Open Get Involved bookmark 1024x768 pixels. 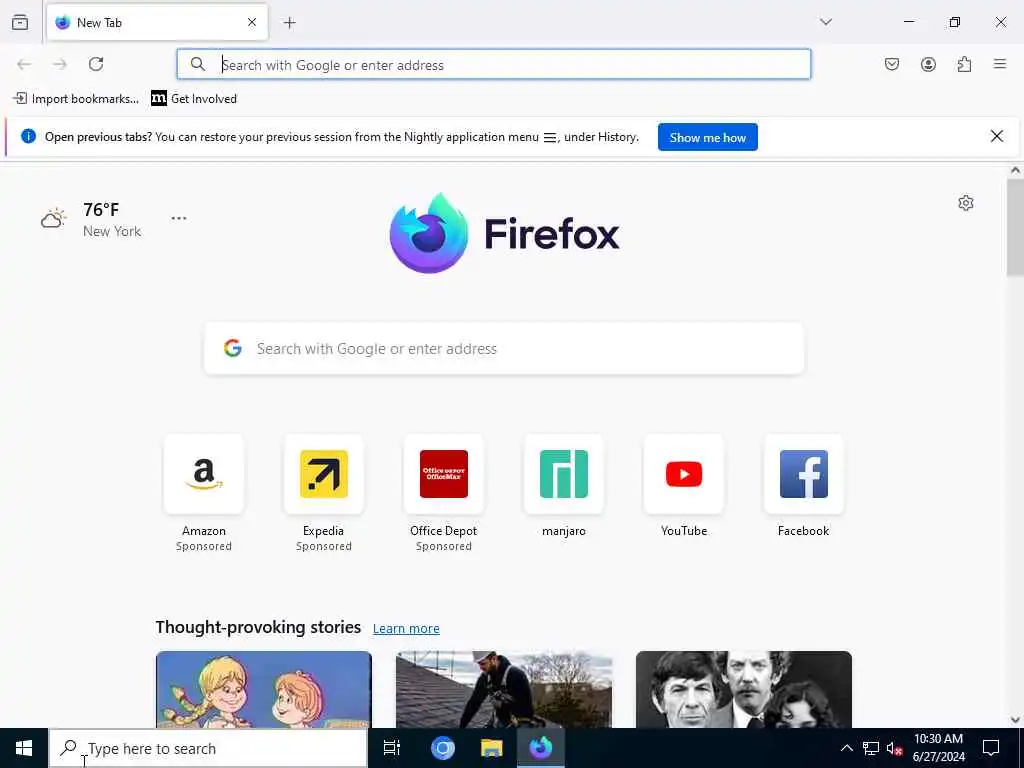tap(194, 99)
